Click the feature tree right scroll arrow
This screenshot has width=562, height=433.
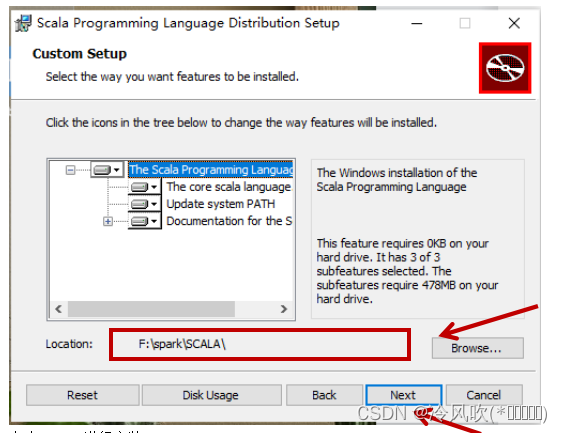284,309
